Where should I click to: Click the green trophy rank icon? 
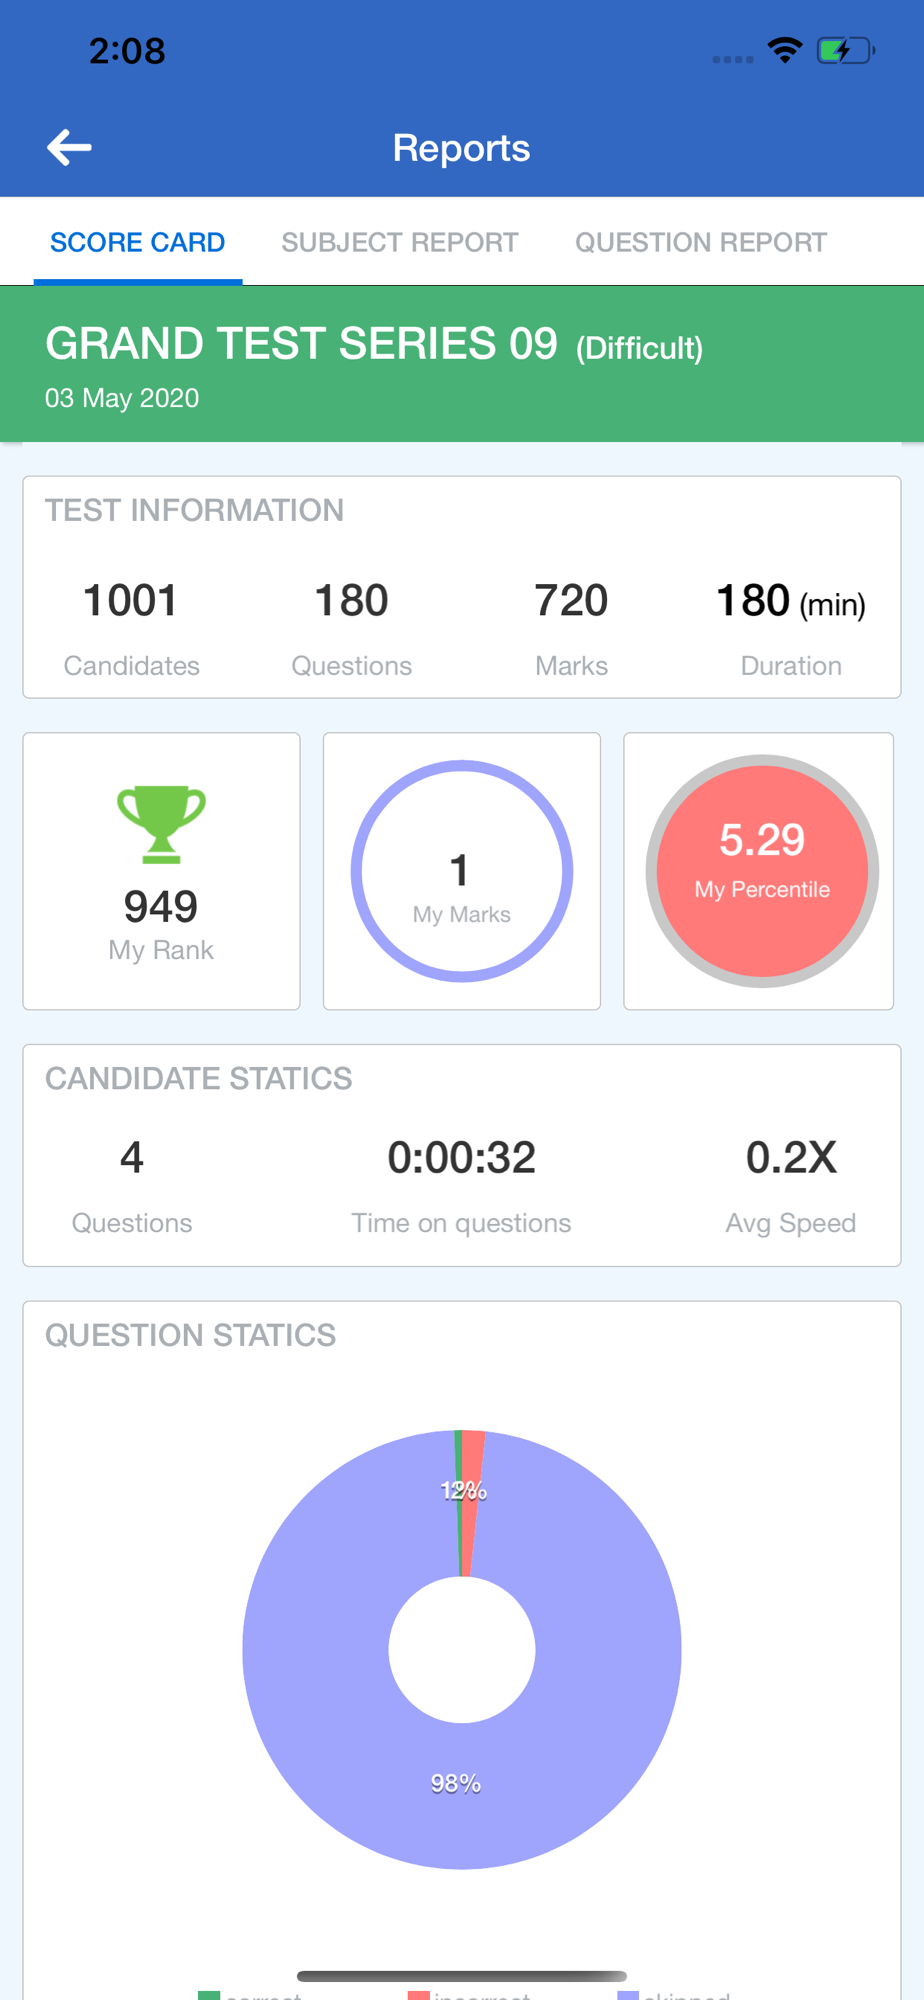tap(161, 824)
